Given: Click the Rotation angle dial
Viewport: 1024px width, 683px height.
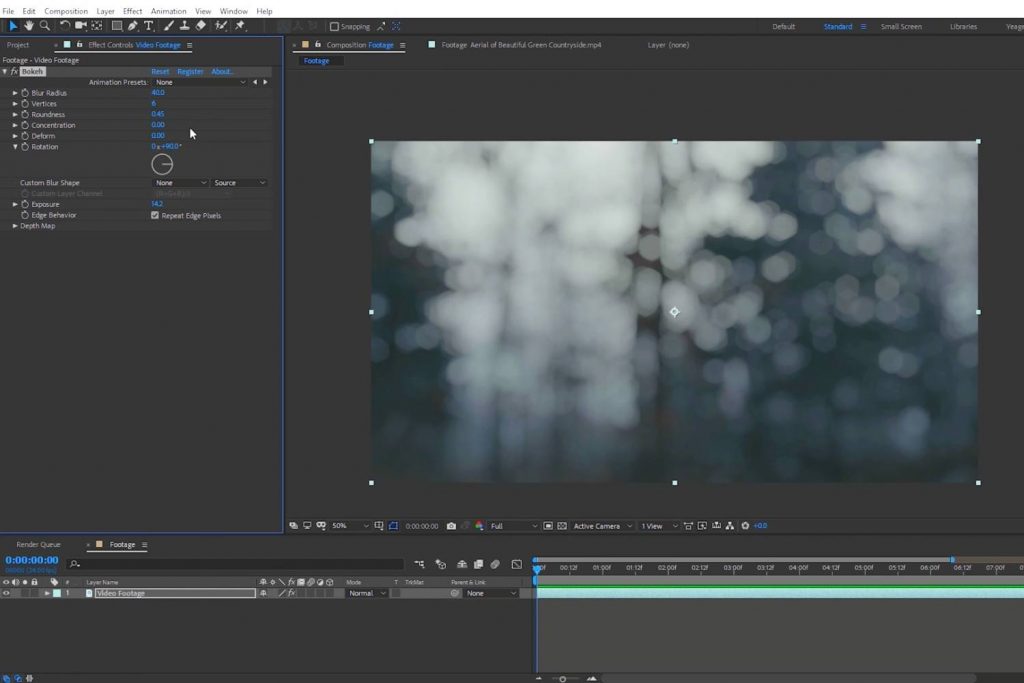Looking at the screenshot, I should tap(162, 165).
